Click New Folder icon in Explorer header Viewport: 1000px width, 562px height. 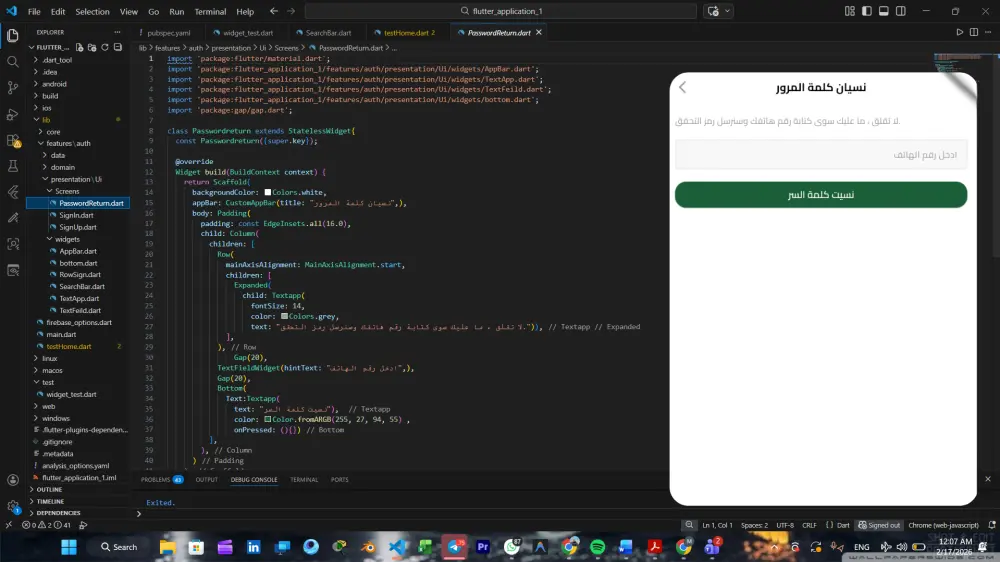(92, 47)
